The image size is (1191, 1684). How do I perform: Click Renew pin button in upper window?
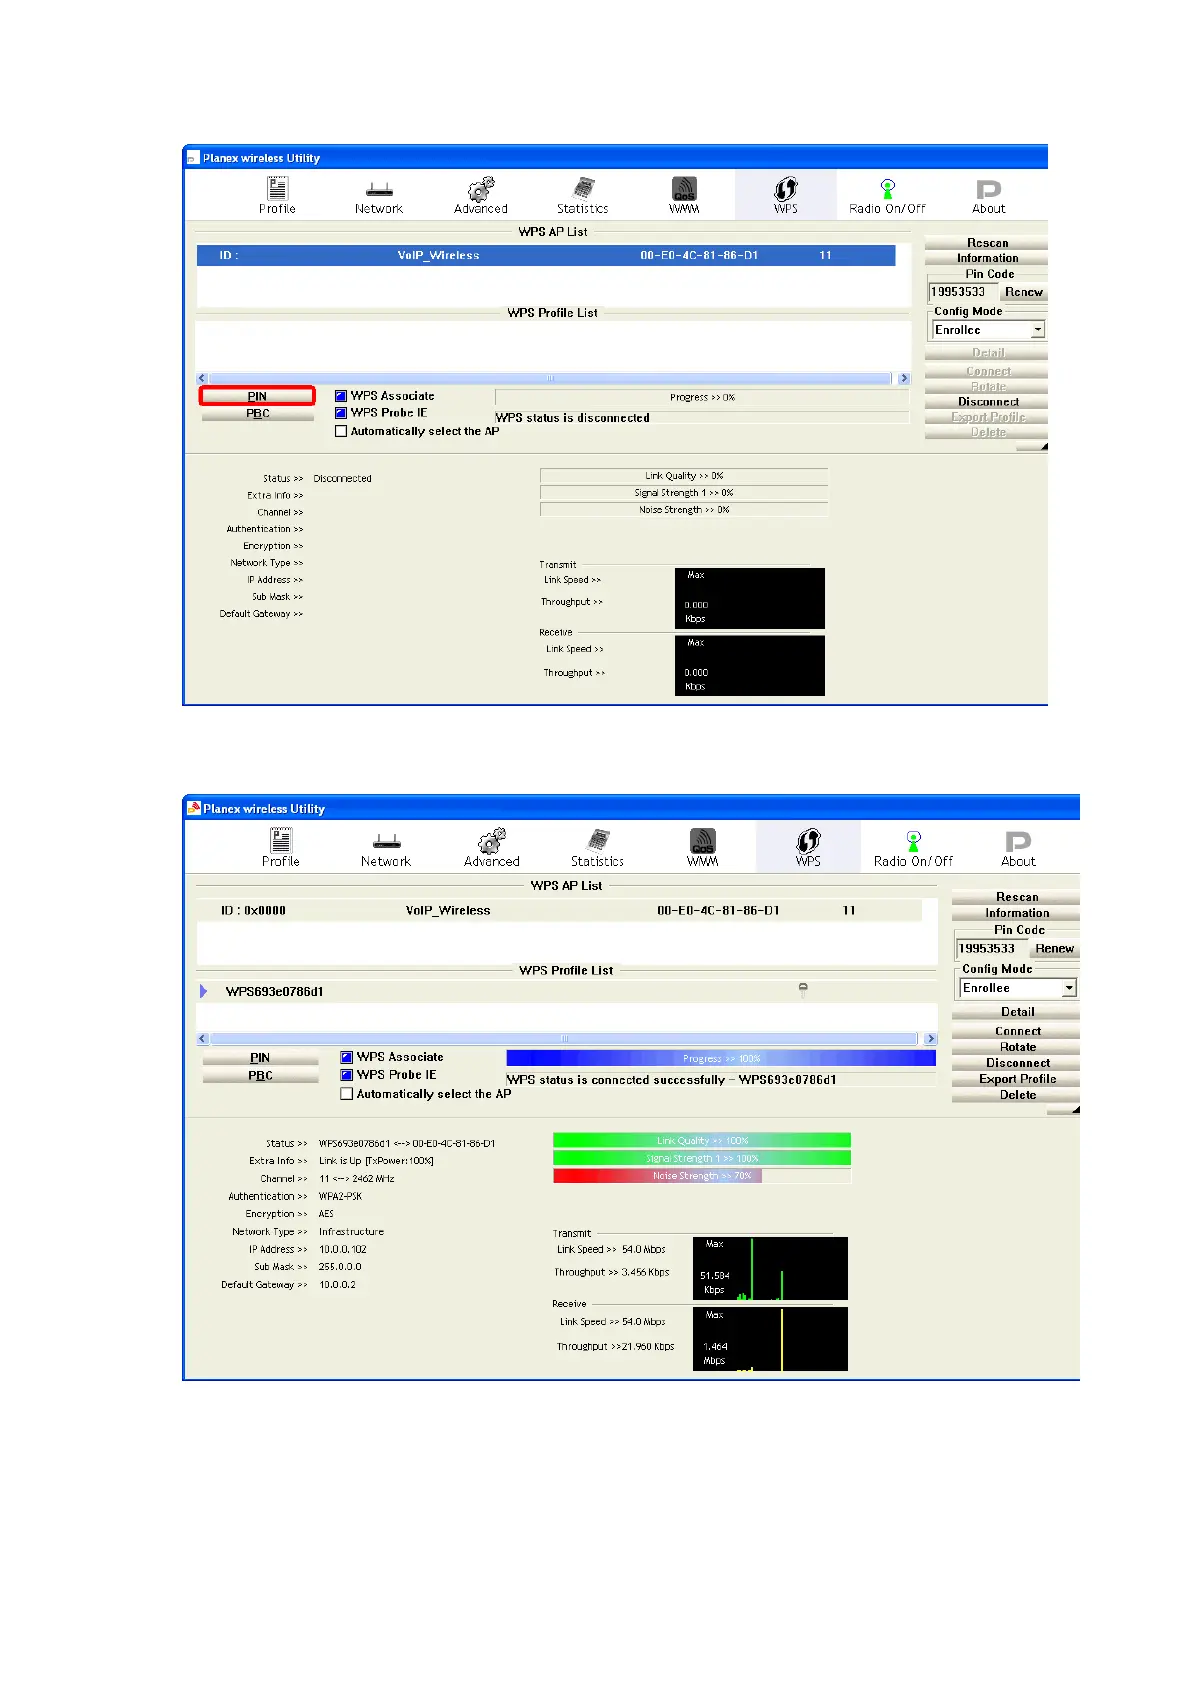click(x=1023, y=292)
